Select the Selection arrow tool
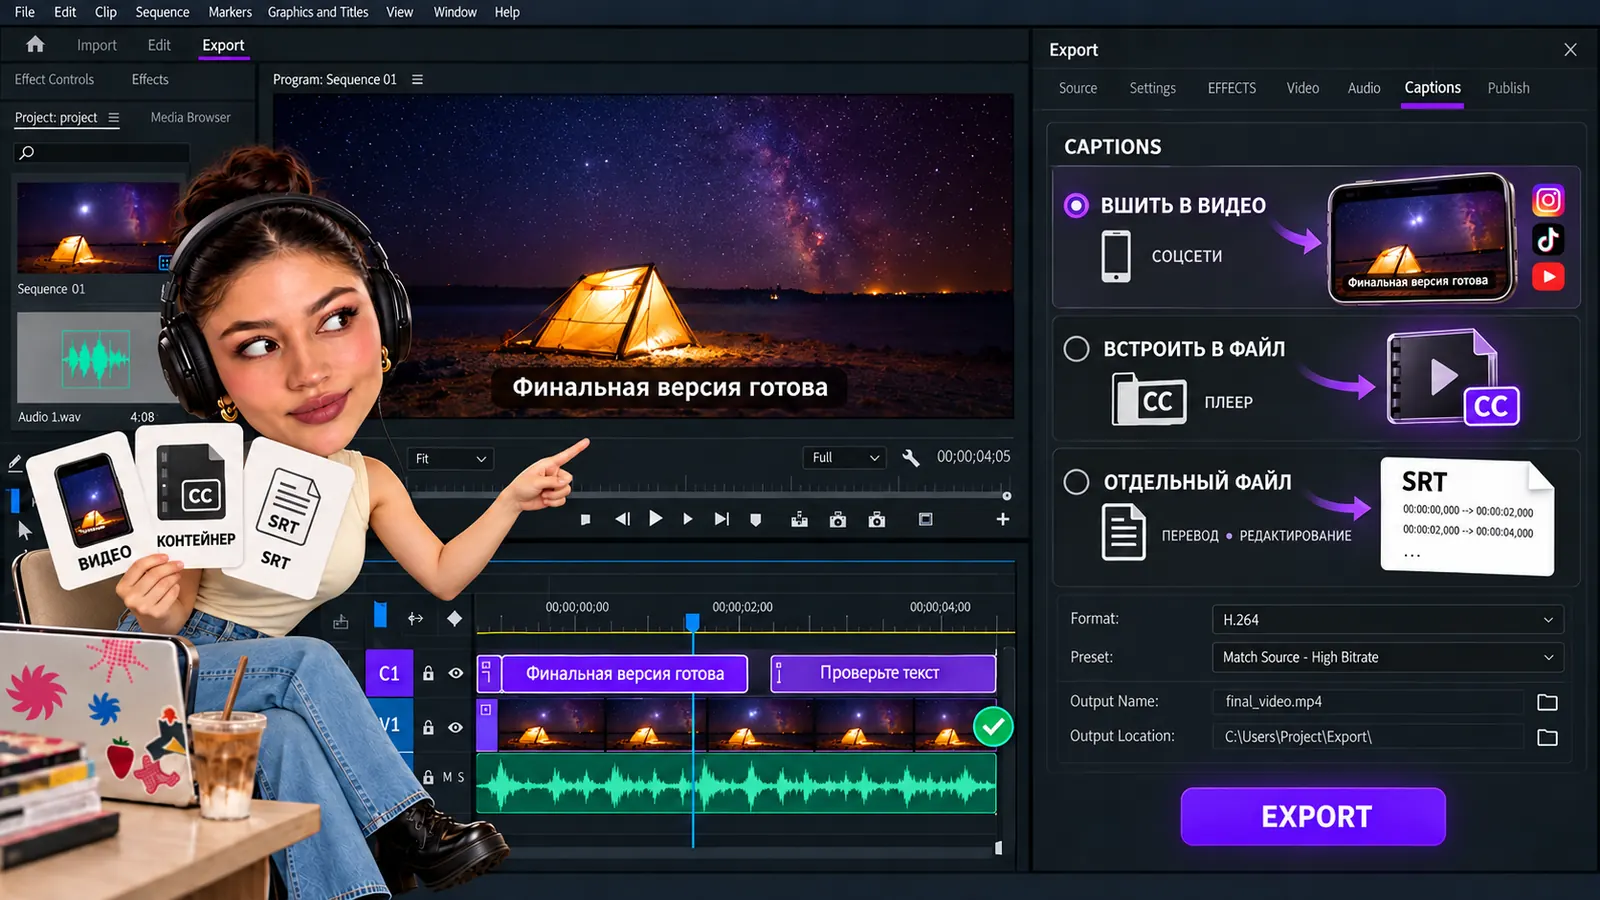Image resolution: width=1600 pixels, height=900 pixels. [25, 530]
